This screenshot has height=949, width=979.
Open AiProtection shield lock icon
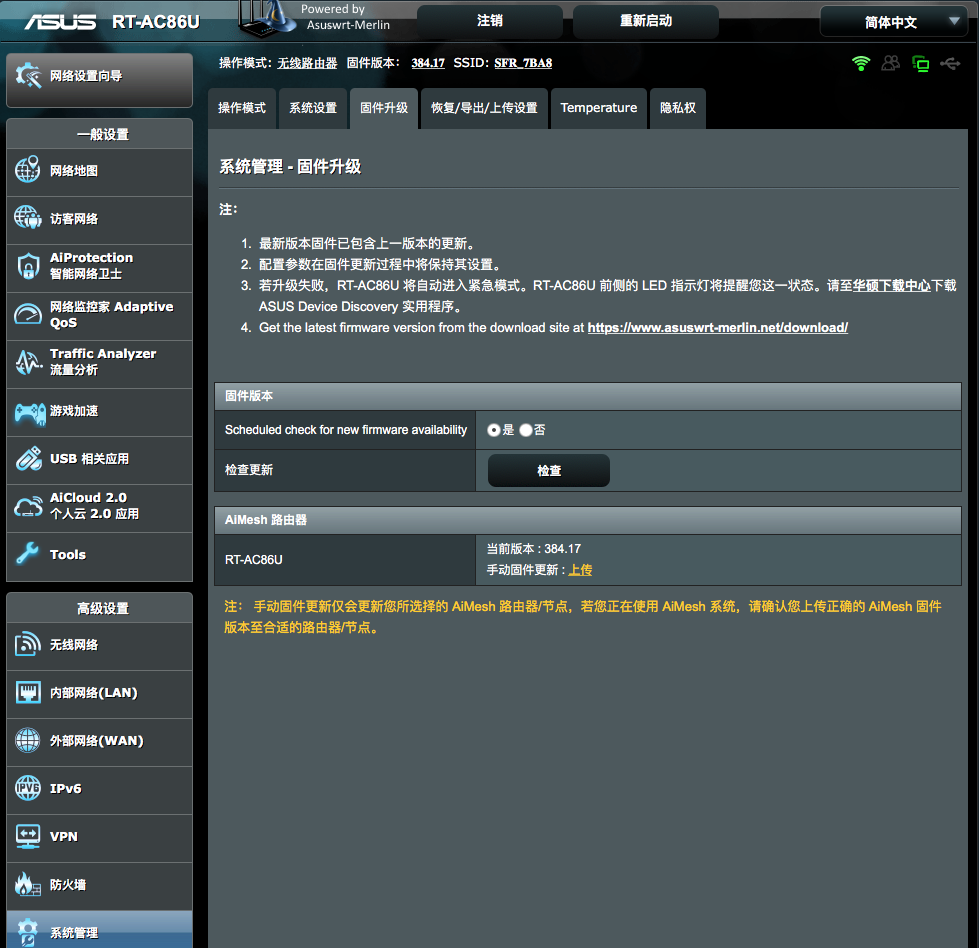click(28, 266)
